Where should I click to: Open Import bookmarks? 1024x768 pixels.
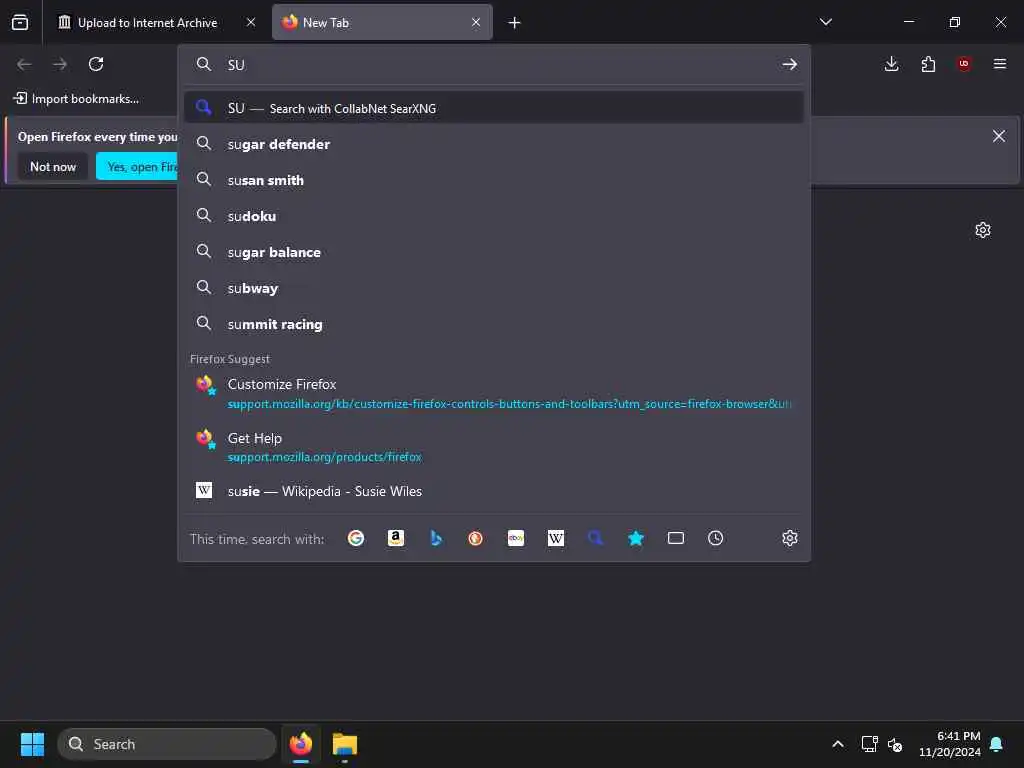(x=76, y=99)
